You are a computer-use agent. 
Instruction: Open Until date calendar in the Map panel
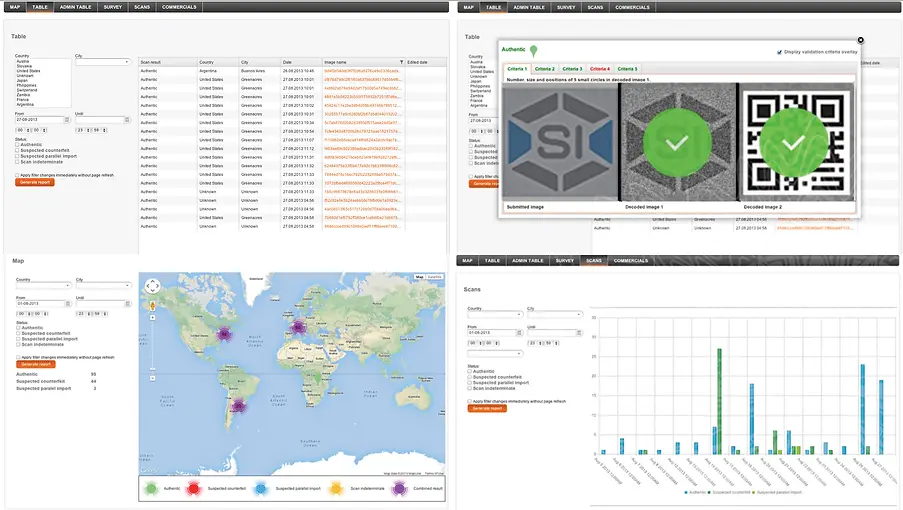point(127,303)
